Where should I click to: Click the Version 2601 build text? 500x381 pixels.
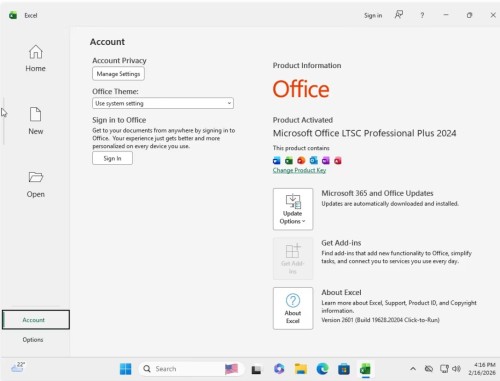coord(380,320)
